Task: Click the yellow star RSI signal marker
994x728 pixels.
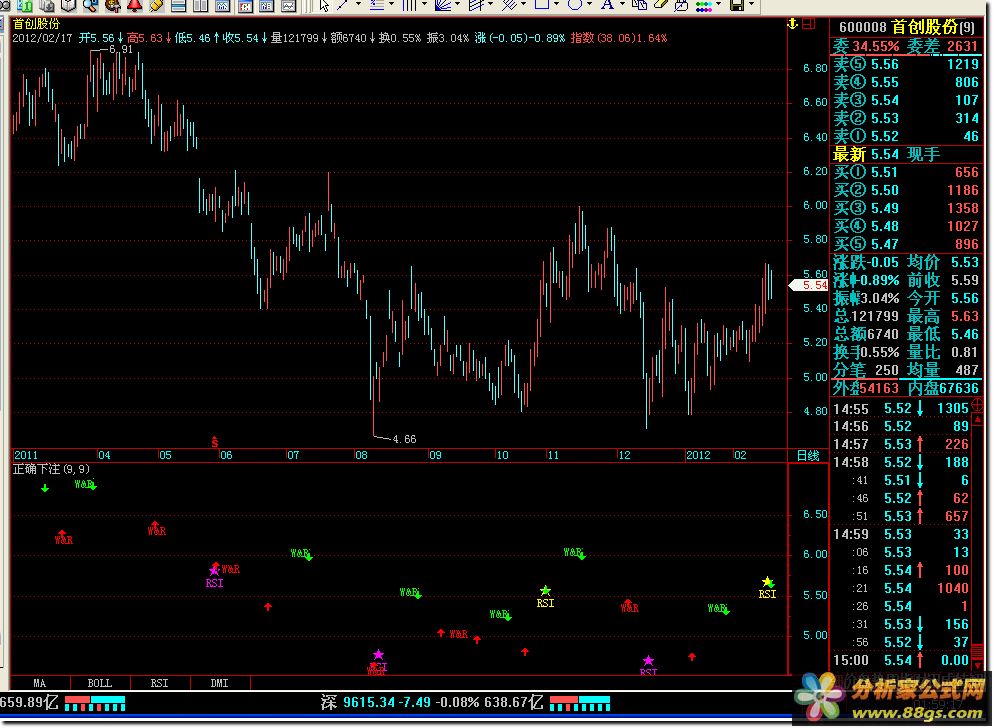Action: (767, 582)
